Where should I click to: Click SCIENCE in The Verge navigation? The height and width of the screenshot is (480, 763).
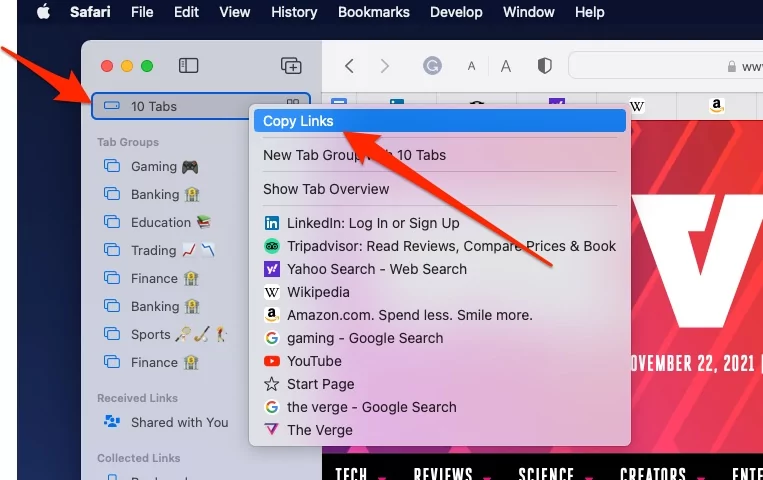click(546, 474)
